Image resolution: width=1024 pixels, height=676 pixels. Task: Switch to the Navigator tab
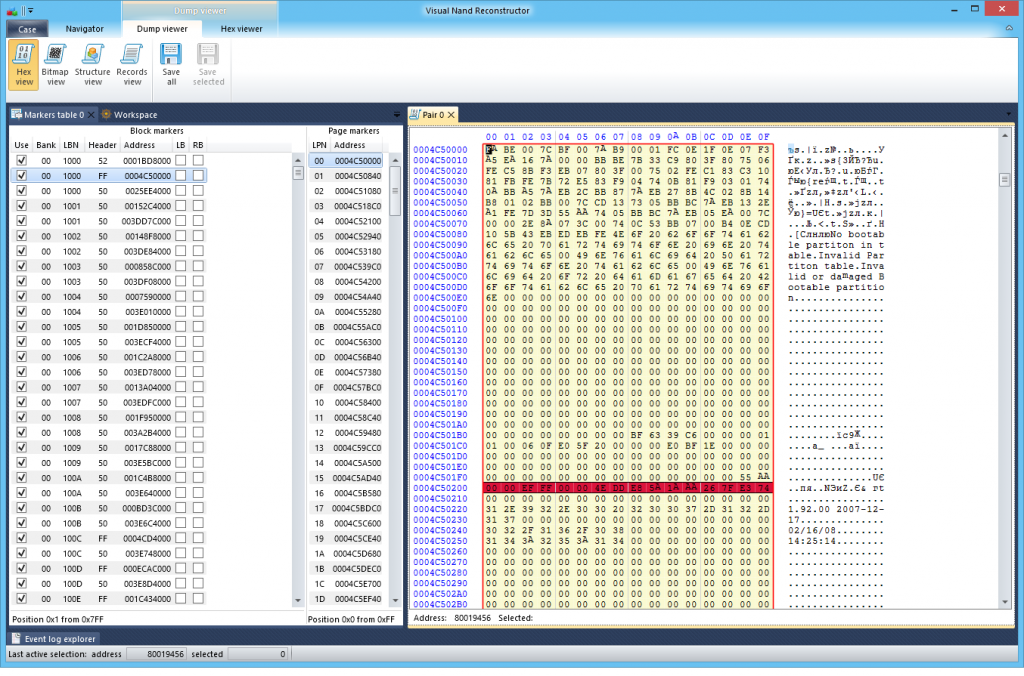point(84,29)
